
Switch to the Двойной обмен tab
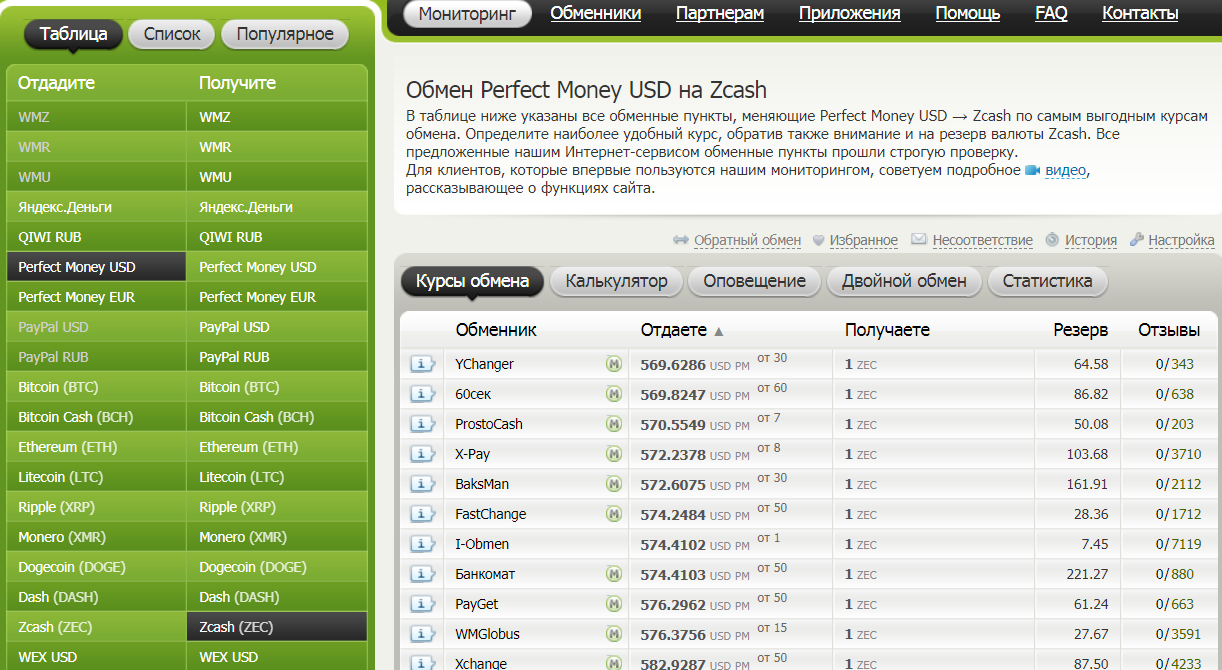904,281
